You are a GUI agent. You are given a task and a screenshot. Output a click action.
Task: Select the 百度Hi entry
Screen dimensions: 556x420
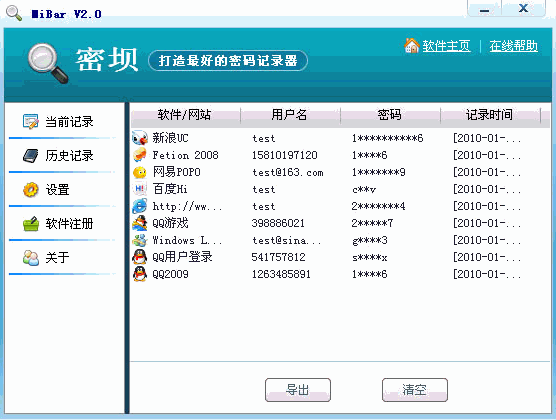pyautogui.click(x=170, y=189)
